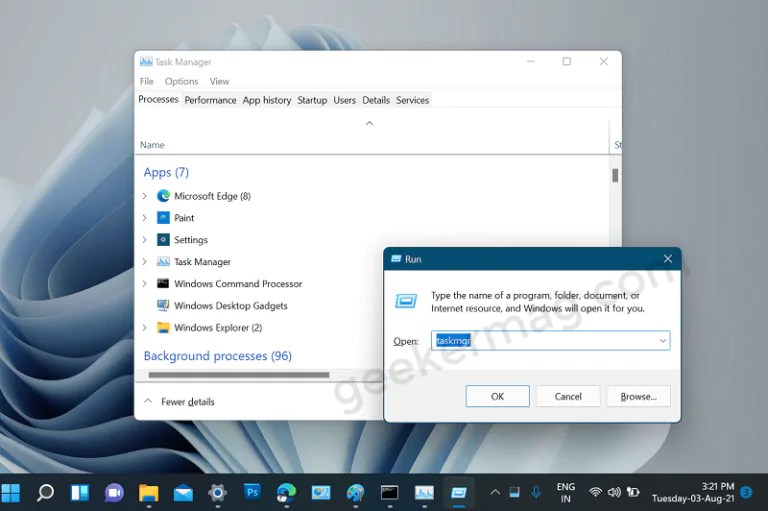Click Microsoft Edge icon in process list
Image resolution: width=768 pixels, height=511 pixels.
[x=163, y=196]
